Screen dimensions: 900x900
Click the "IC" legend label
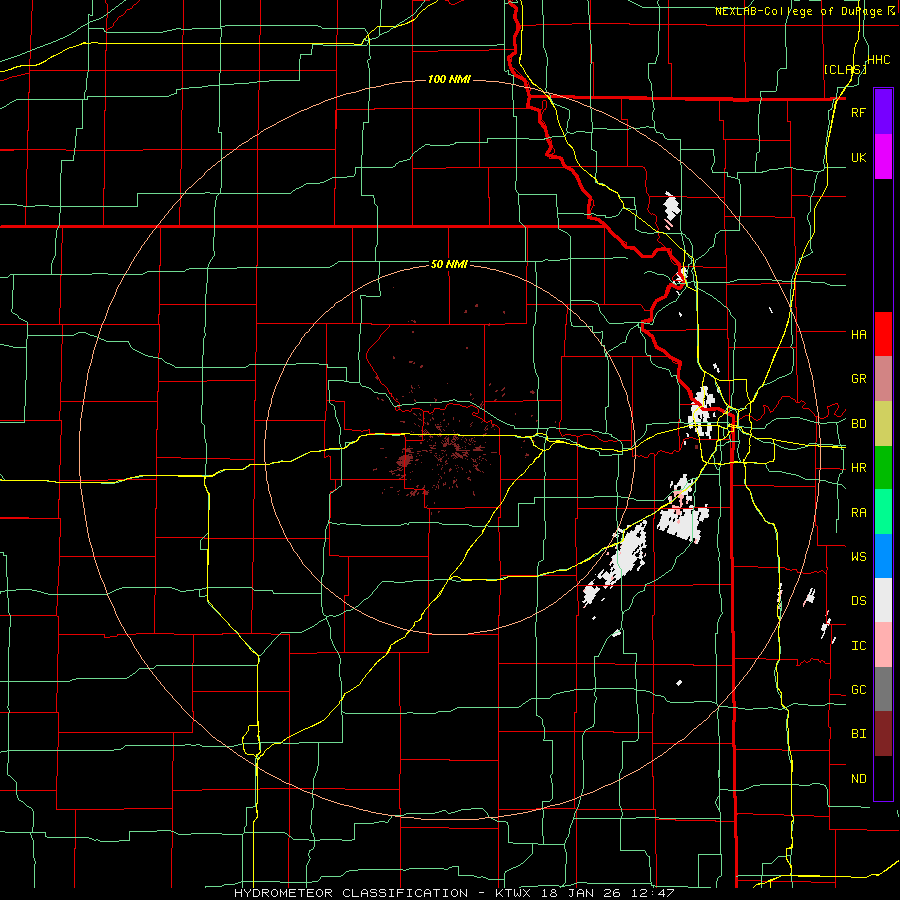[x=858, y=646]
